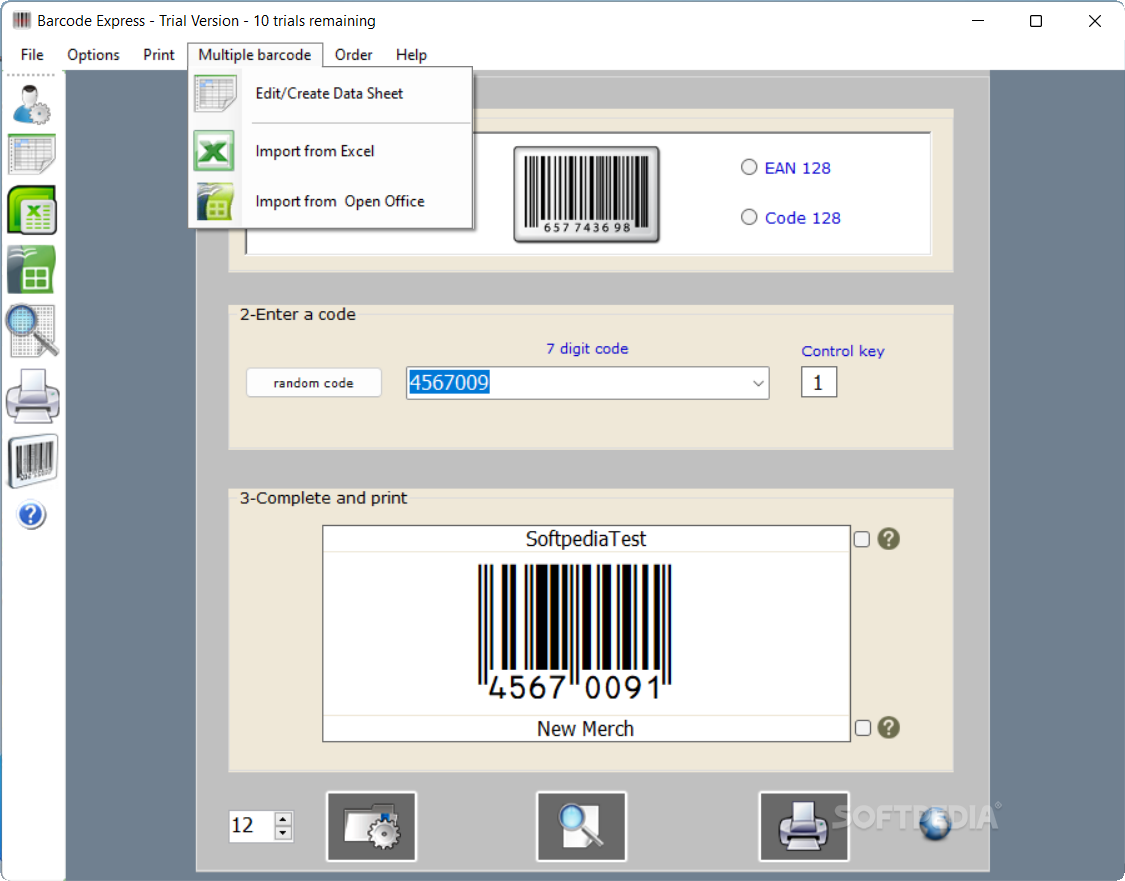Open the user settings icon in sidebar

[x=32, y=104]
